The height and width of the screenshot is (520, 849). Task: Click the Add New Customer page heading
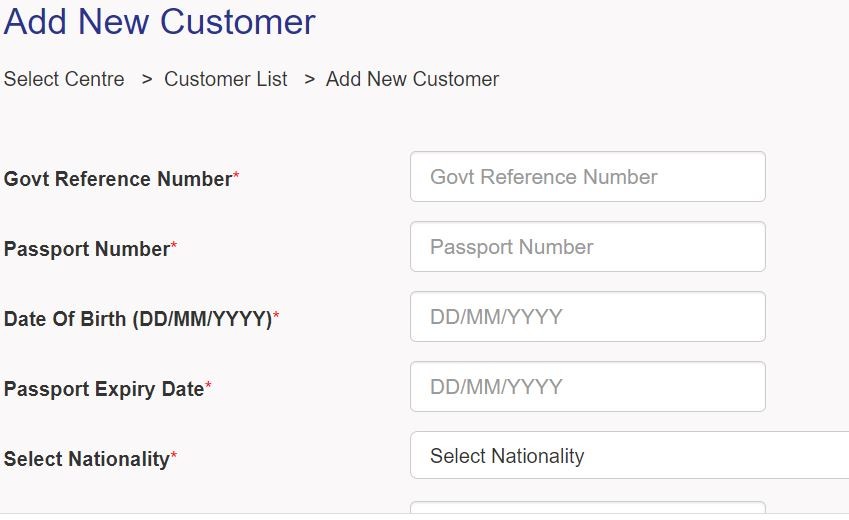point(160,22)
